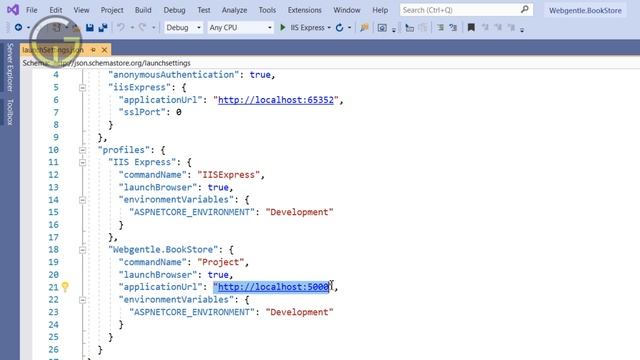Collapse the IIS Express profile on line 11

(82, 162)
